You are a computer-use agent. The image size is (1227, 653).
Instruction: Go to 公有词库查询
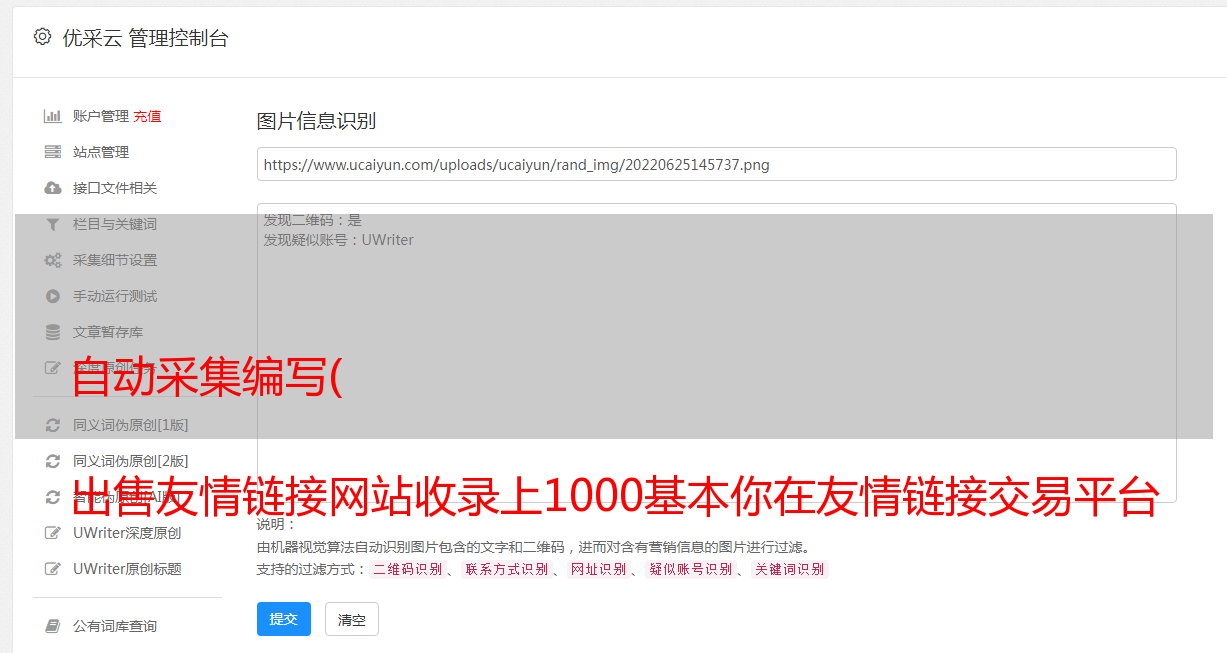click(115, 626)
